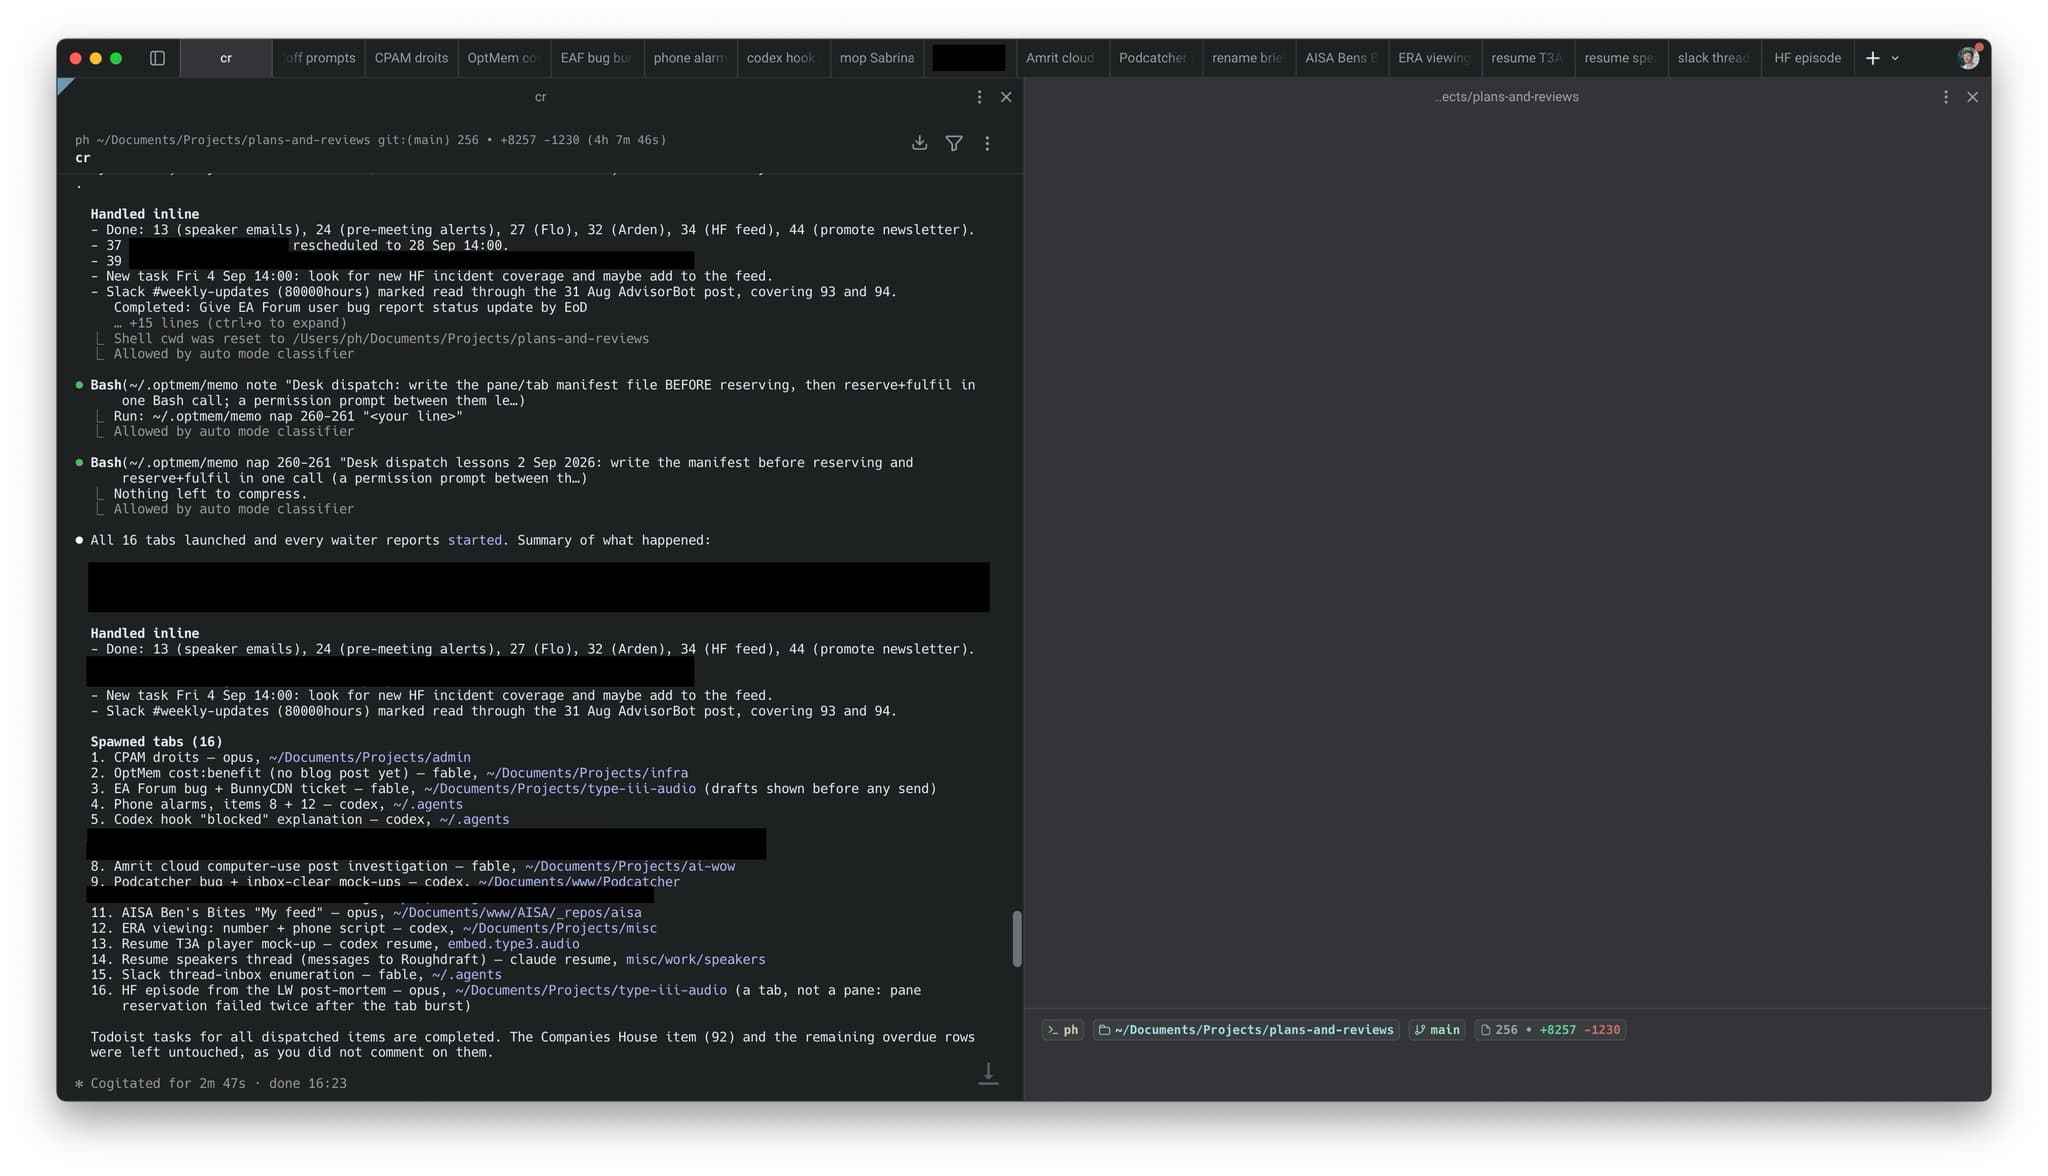Open AISA/_repos/aisa path link
This screenshot has width=2048, height=1176.
pyautogui.click(x=517, y=913)
